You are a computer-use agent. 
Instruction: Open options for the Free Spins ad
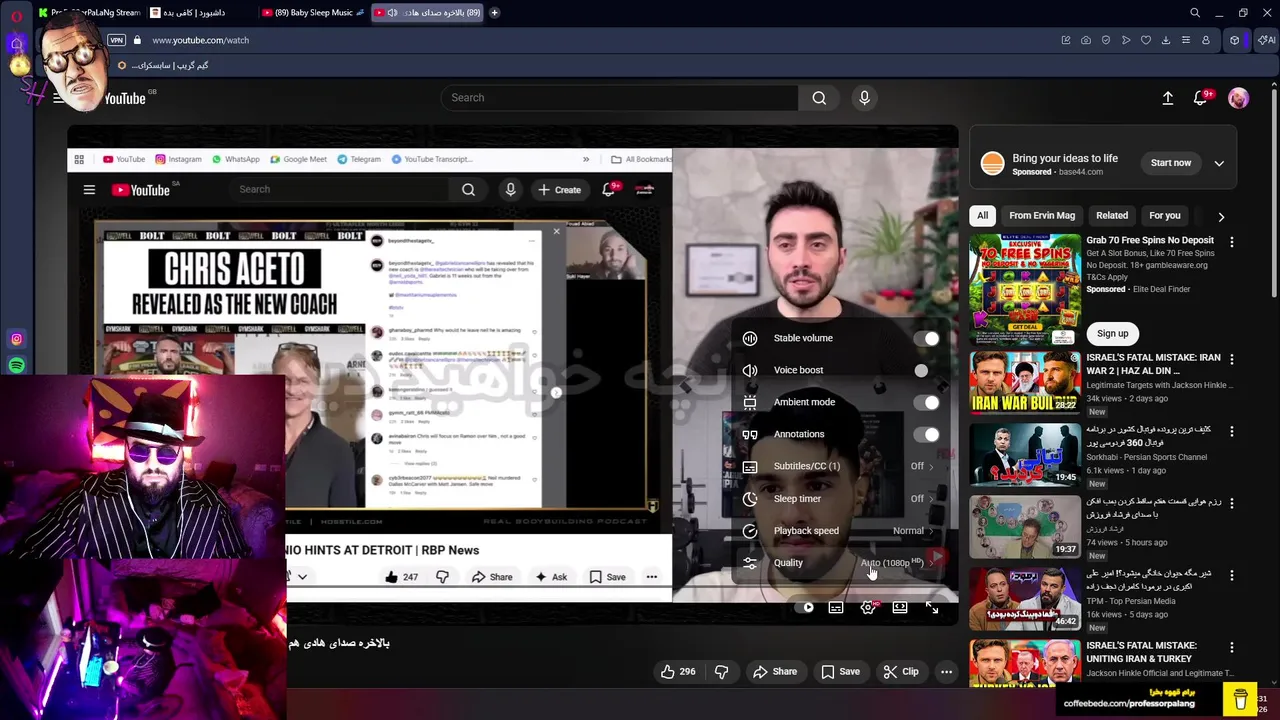(x=1231, y=242)
